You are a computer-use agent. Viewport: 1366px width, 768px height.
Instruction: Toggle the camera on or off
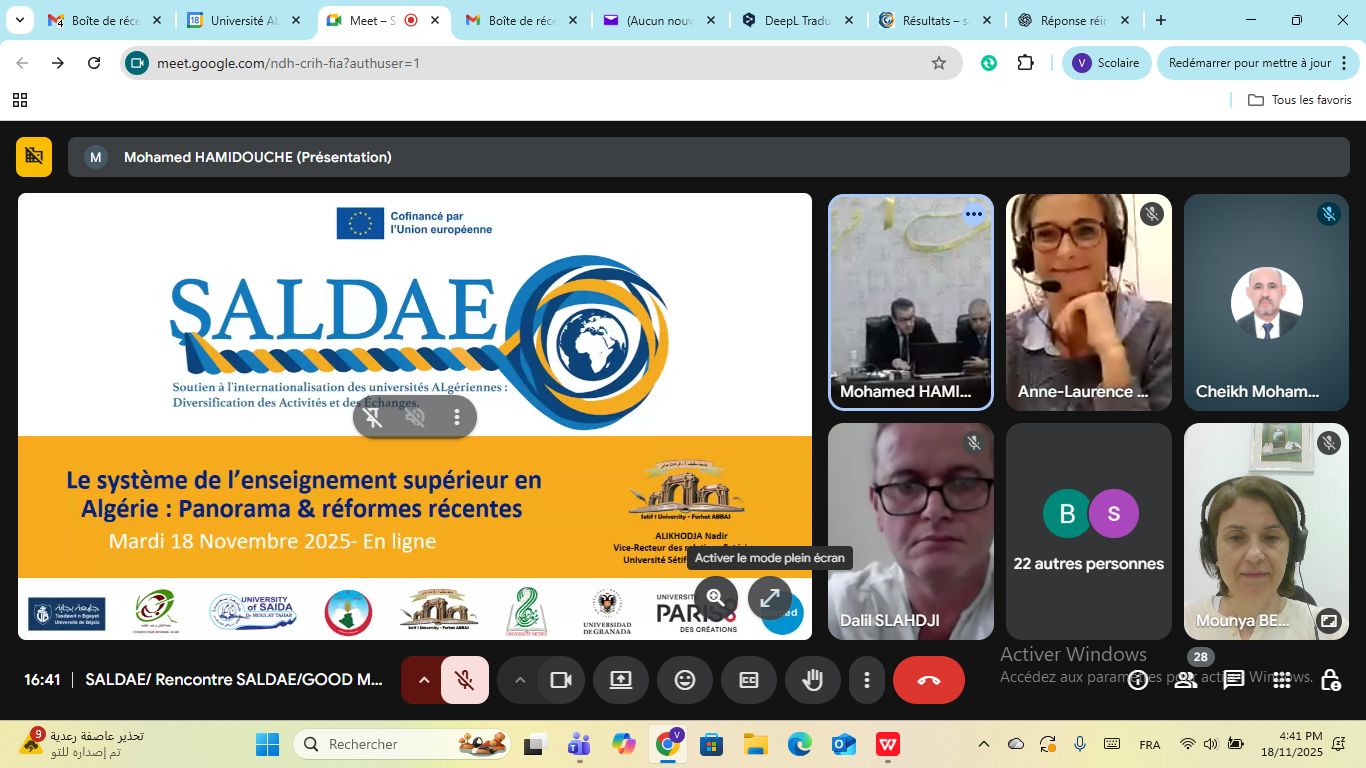561,680
